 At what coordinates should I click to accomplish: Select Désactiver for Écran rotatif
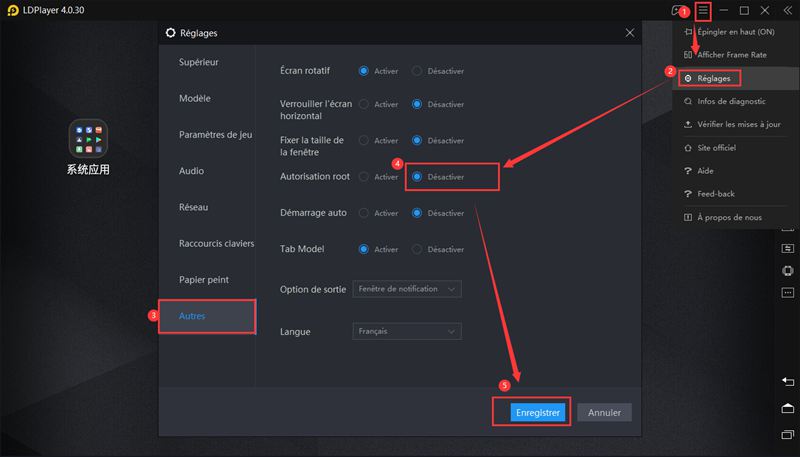coord(417,71)
